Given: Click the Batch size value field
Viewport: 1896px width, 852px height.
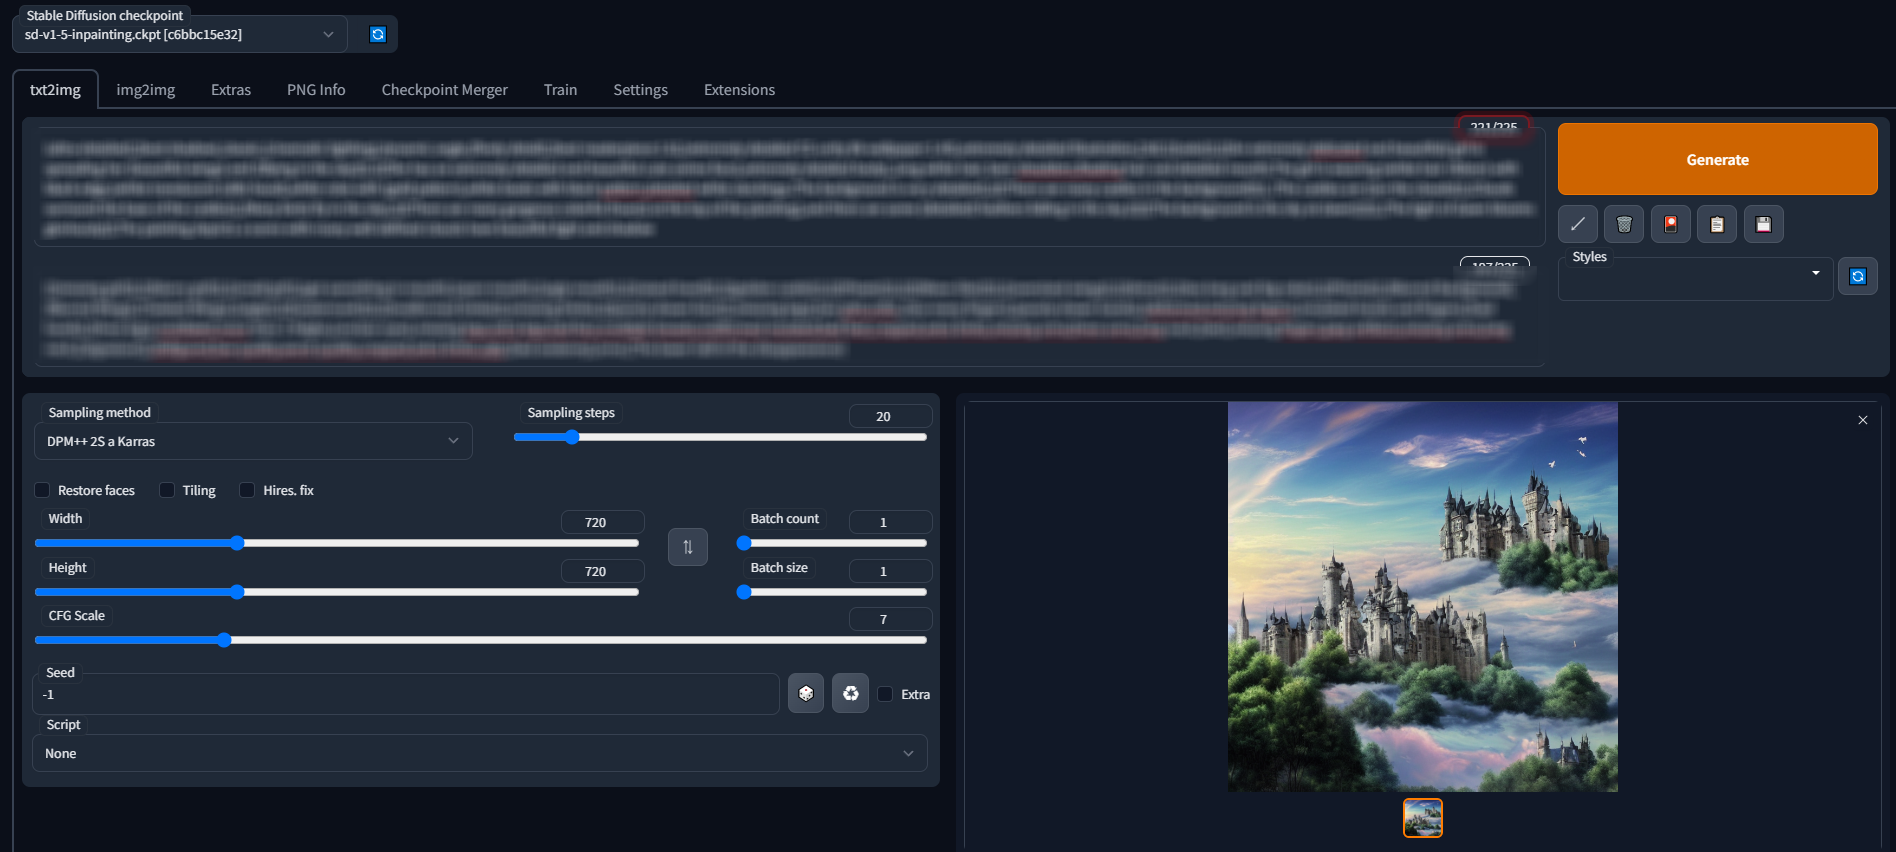Looking at the screenshot, I should [890, 571].
